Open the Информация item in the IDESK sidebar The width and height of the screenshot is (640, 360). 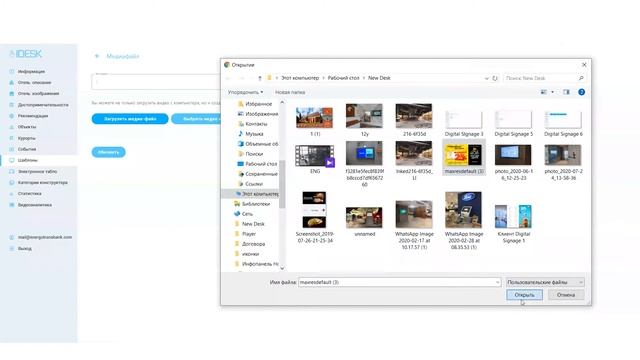point(31,71)
